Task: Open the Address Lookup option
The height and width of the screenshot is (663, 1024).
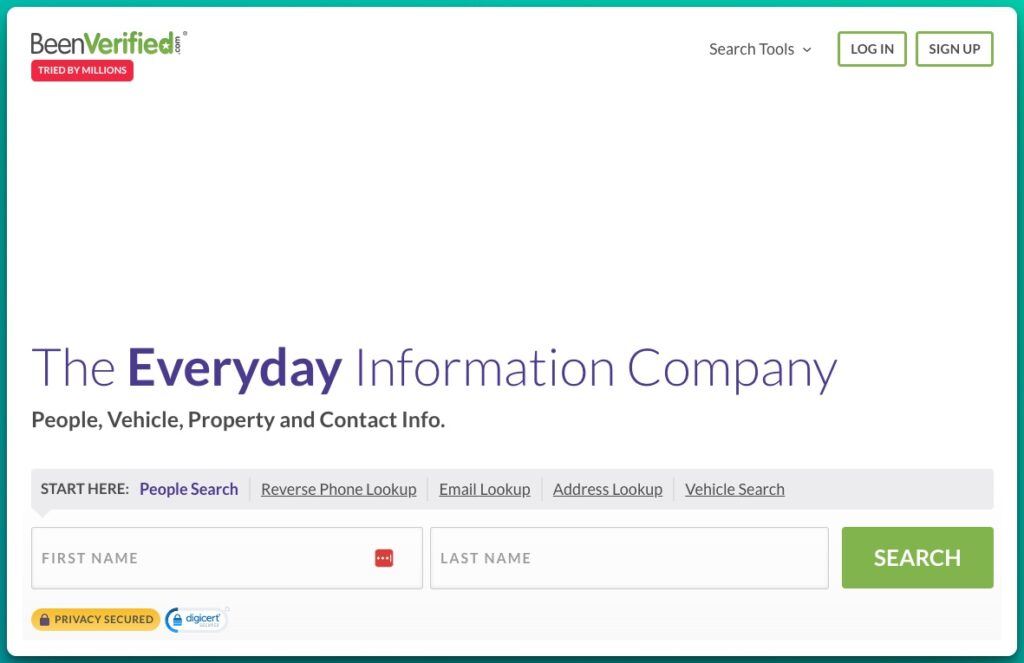Action: tap(607, 489)
